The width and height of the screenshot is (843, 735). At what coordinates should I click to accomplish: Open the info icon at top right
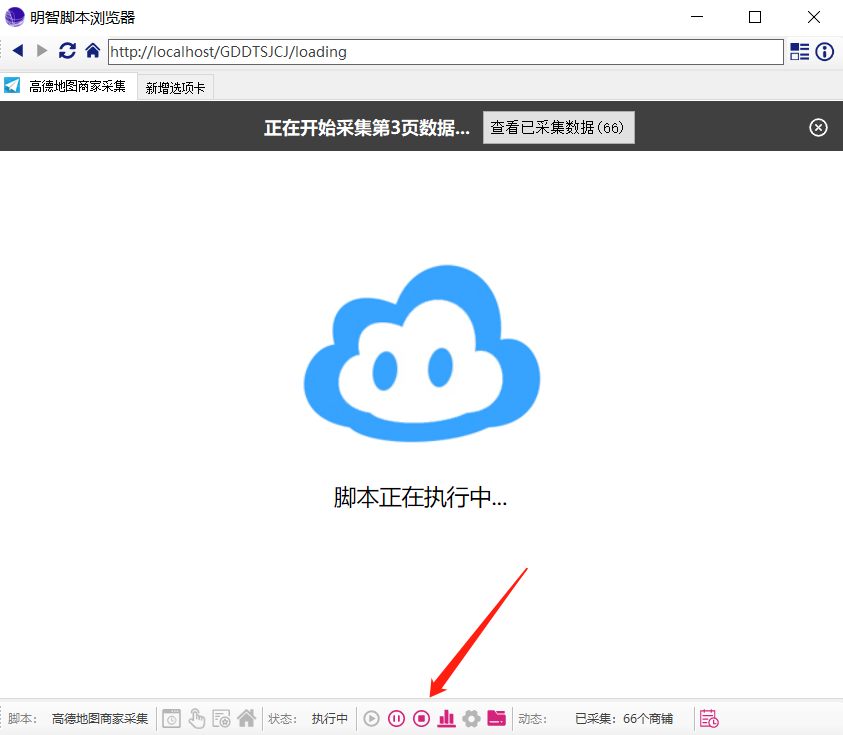pyautogui.click(x=825, y=52)
